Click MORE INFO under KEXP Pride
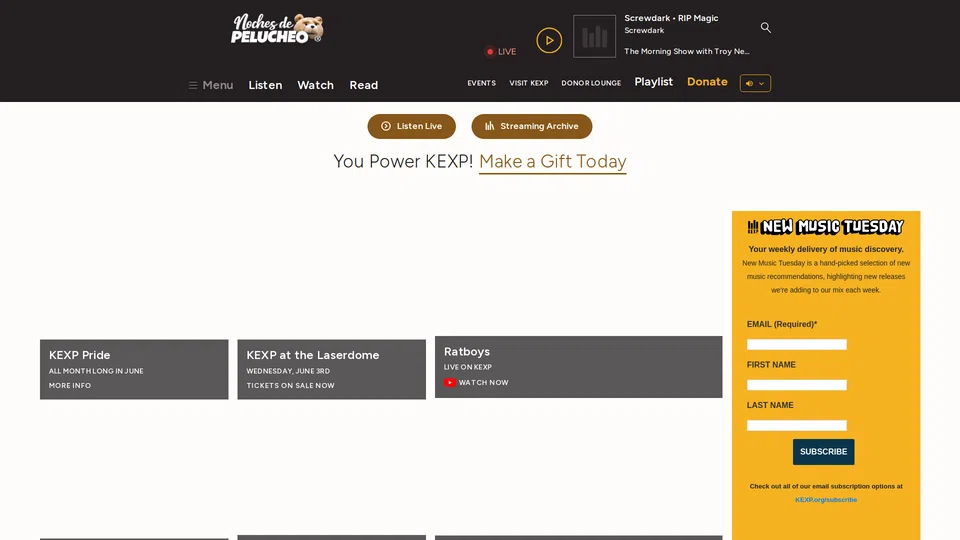Image resolution: width=960 pixels, height=540 pixels. coord(70,386)
